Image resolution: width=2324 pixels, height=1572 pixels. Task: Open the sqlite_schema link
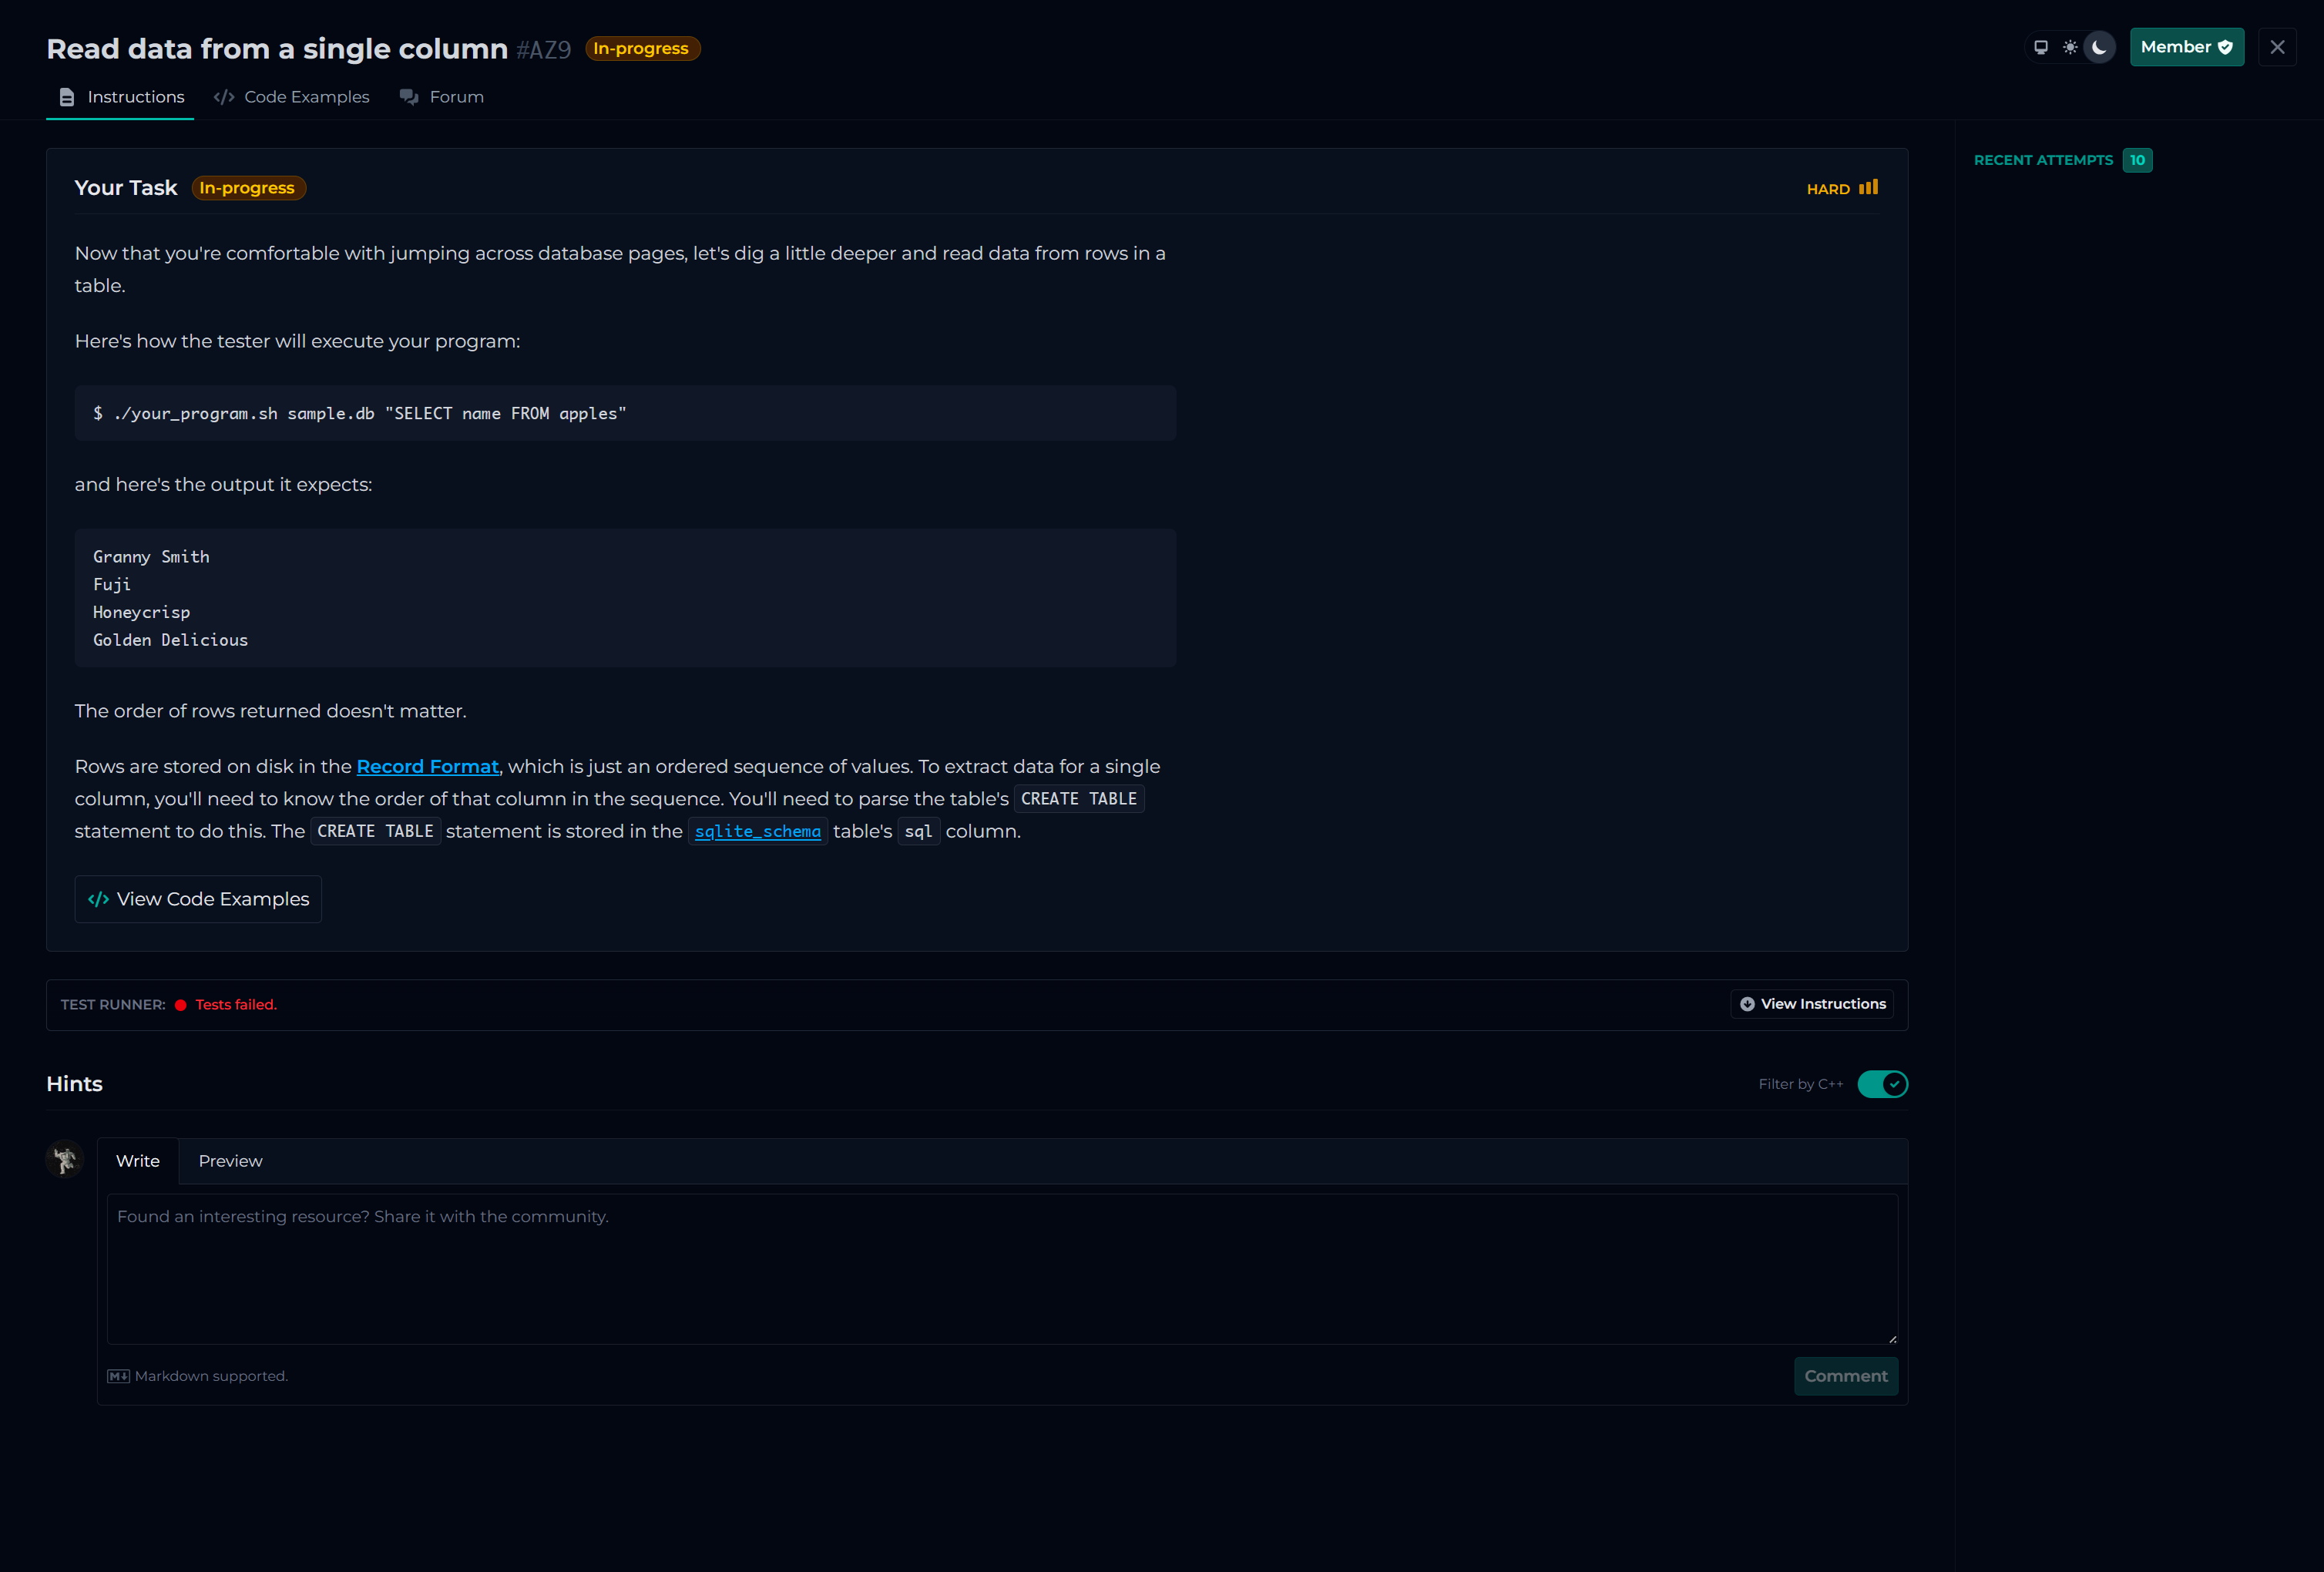click(x=757, y=831)
